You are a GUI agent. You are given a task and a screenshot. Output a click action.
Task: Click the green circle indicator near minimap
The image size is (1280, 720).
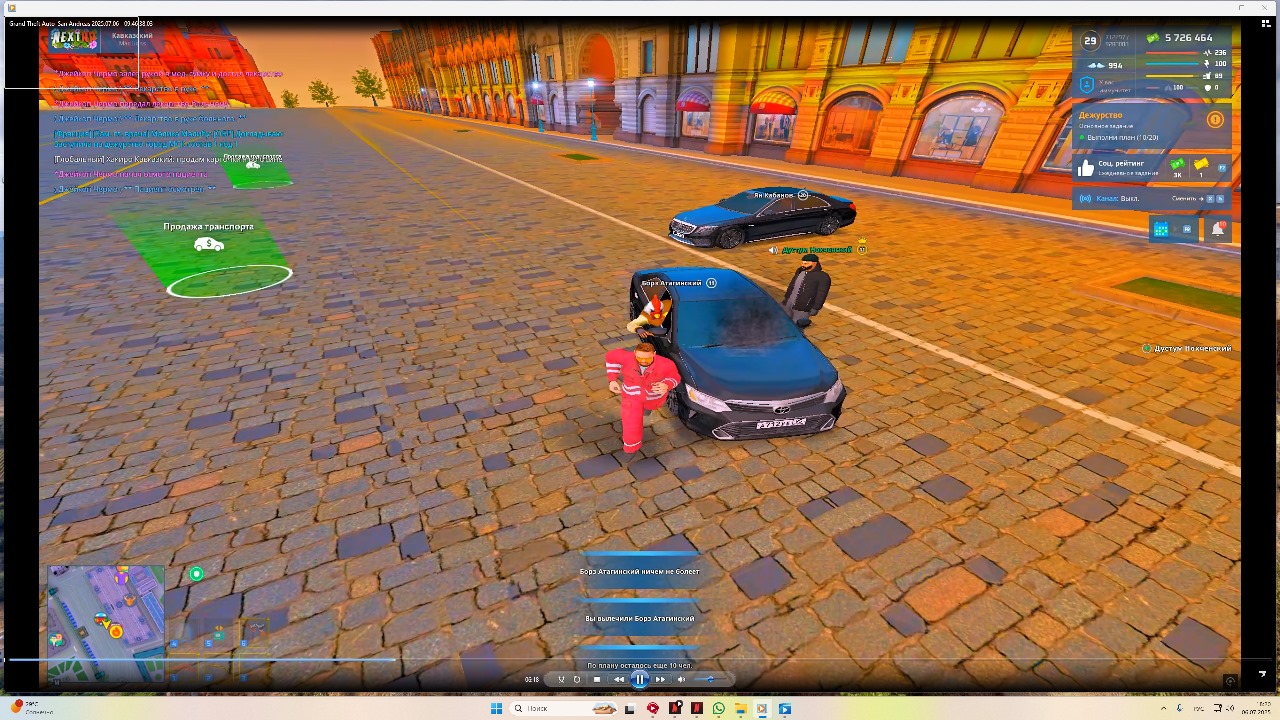coord(197,574)
